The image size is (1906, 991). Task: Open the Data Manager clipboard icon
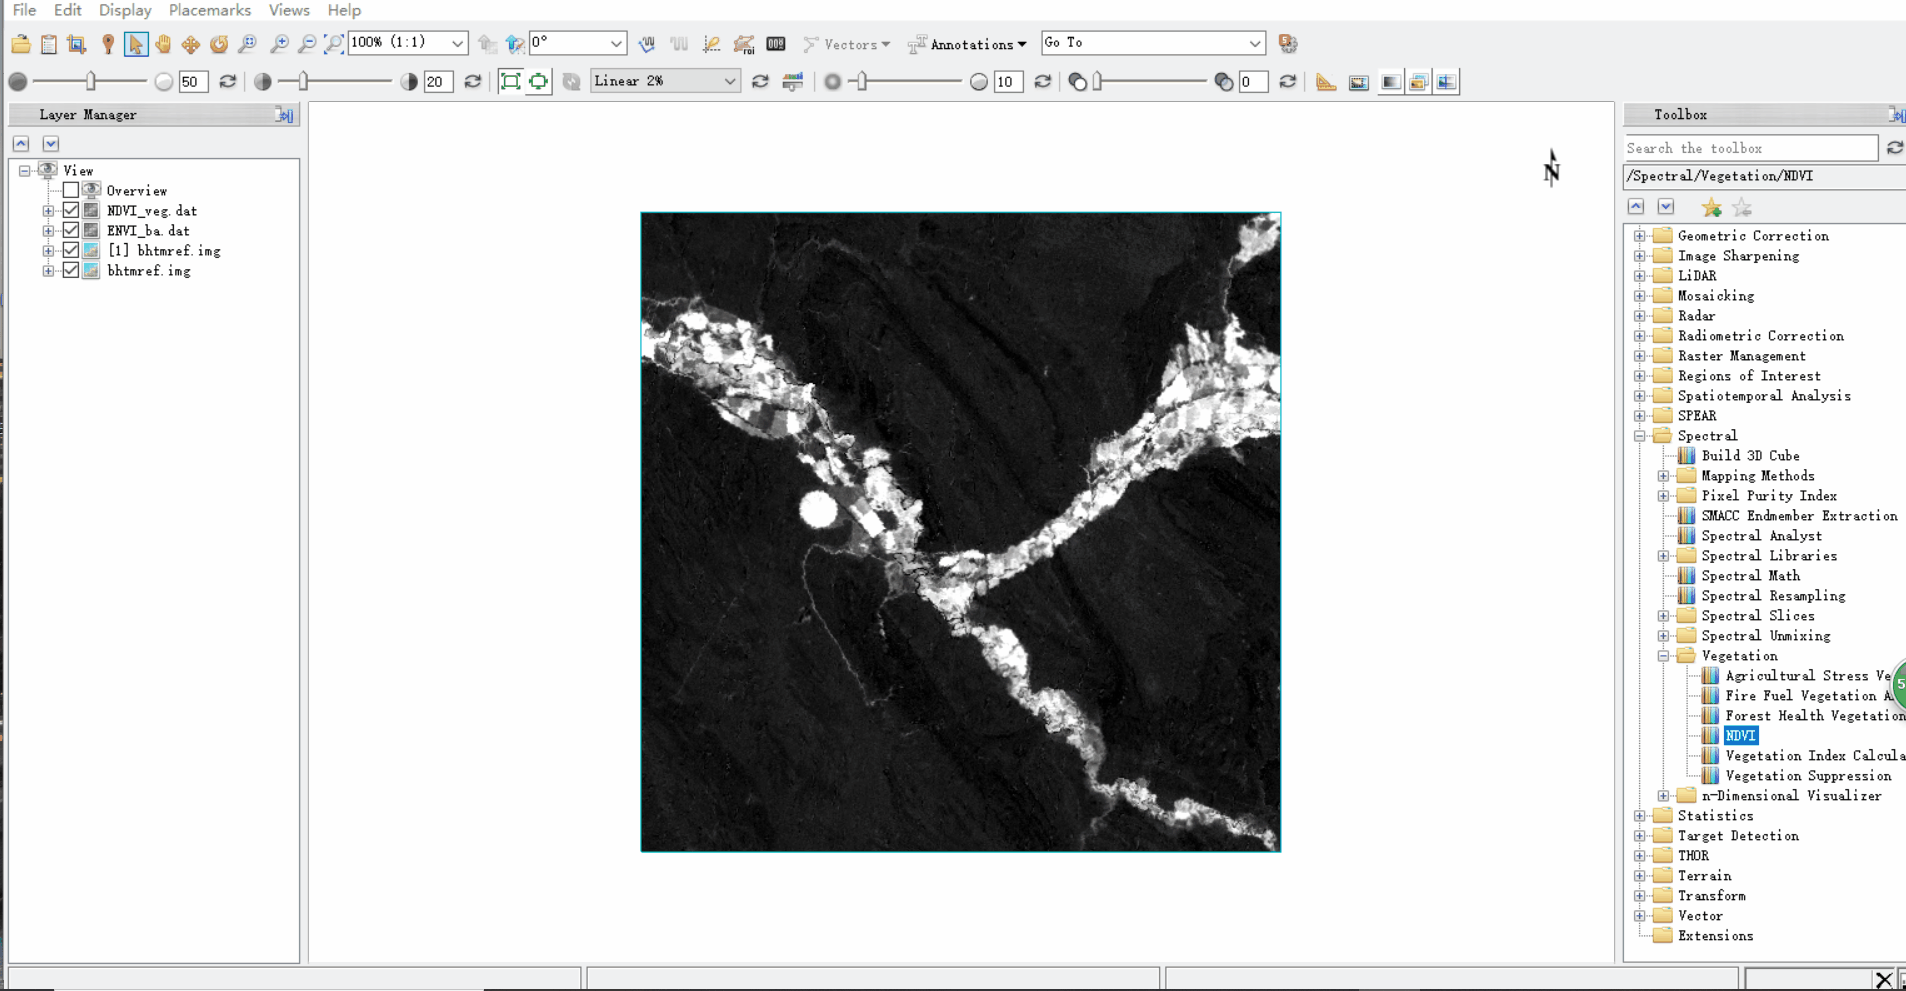tap(49, 43)
